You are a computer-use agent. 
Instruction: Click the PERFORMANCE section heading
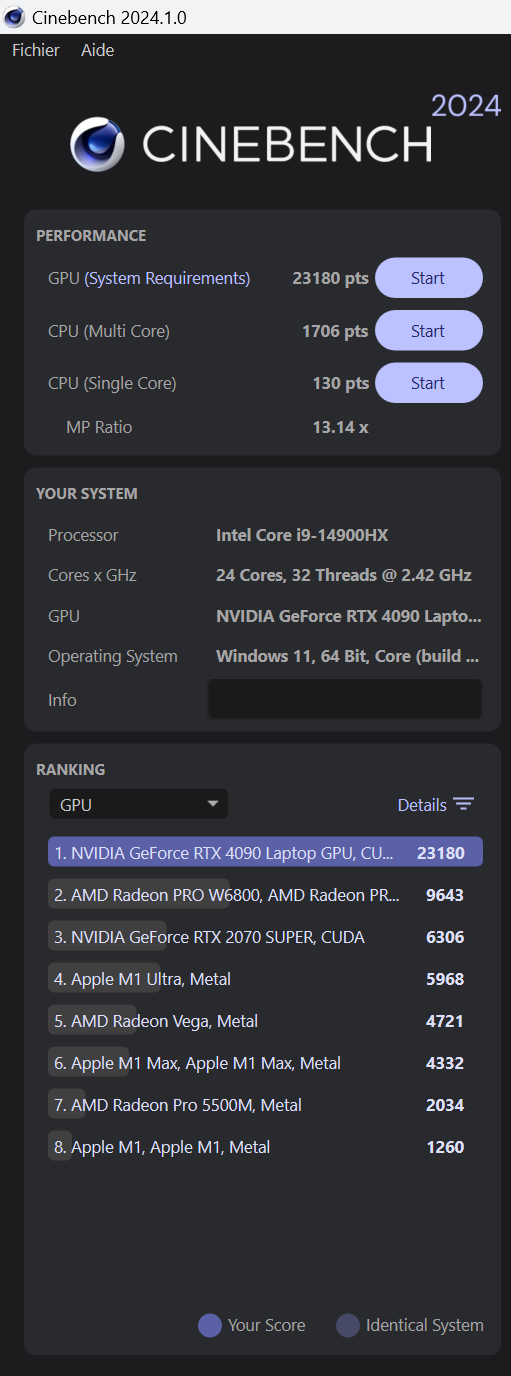pyautogui.click(x=91, y=236)
